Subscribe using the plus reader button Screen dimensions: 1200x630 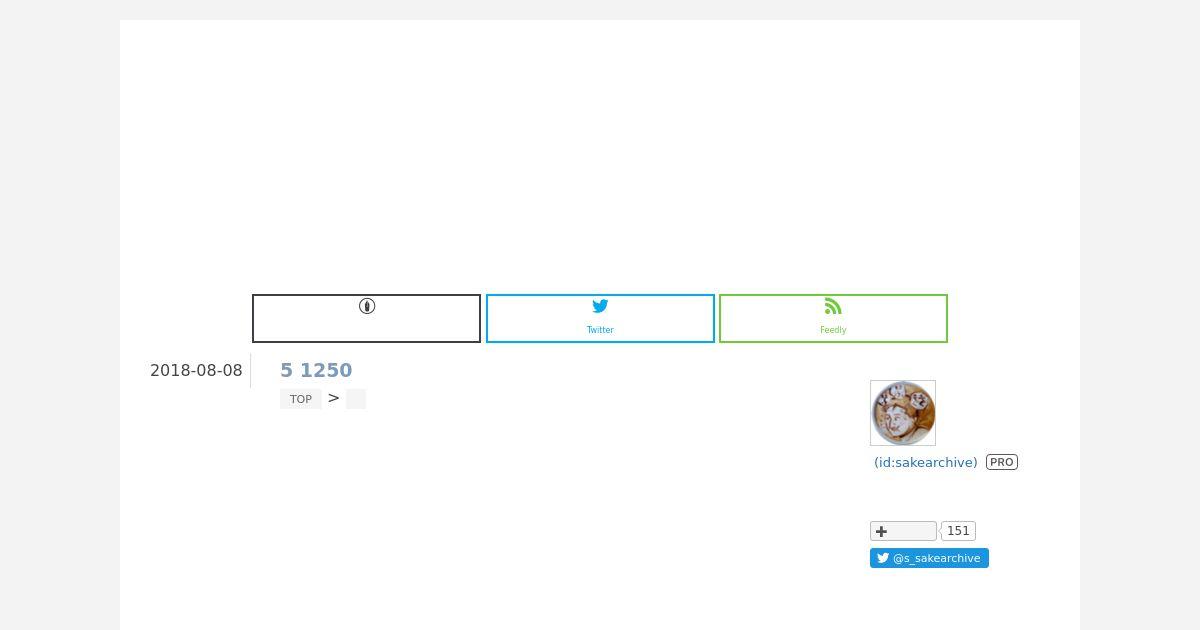pos(903,531)
